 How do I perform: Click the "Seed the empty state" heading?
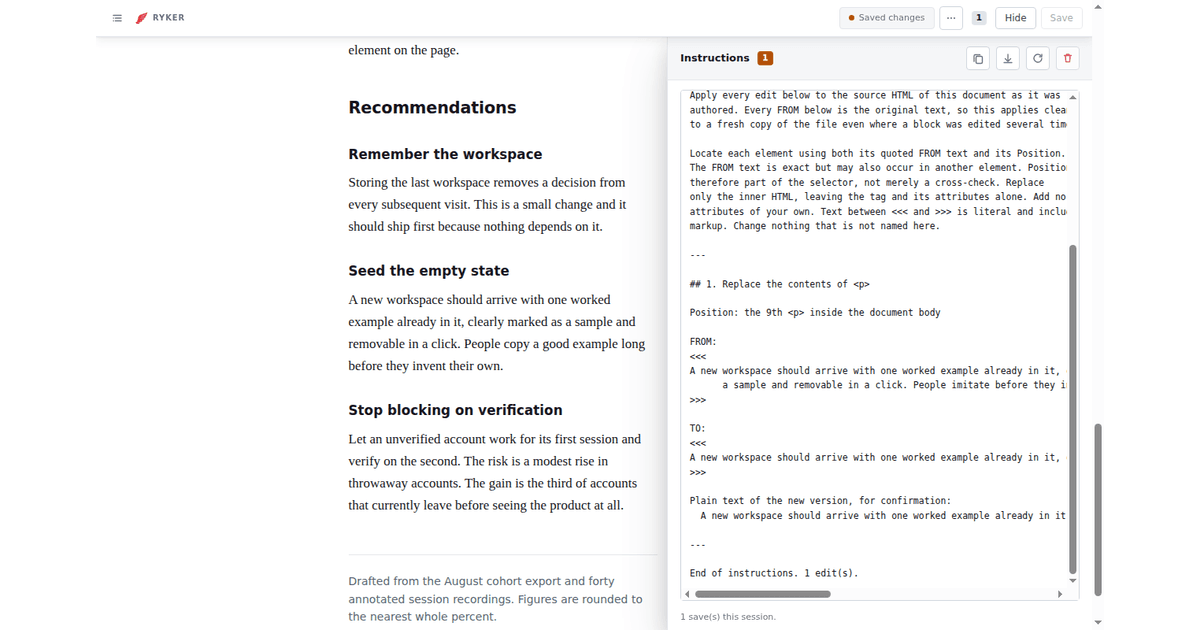(x=428, y=271)
